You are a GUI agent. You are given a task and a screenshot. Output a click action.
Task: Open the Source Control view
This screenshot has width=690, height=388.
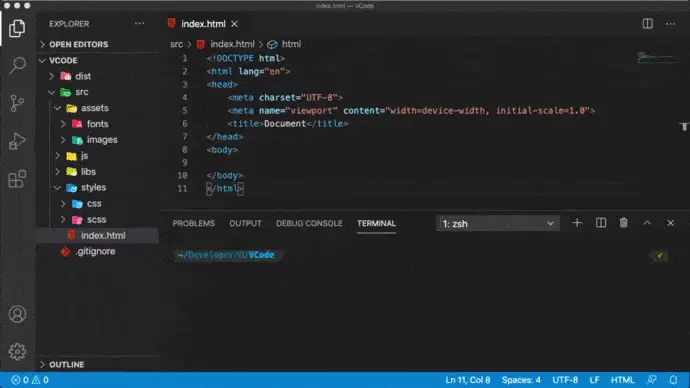pos(17,103)
